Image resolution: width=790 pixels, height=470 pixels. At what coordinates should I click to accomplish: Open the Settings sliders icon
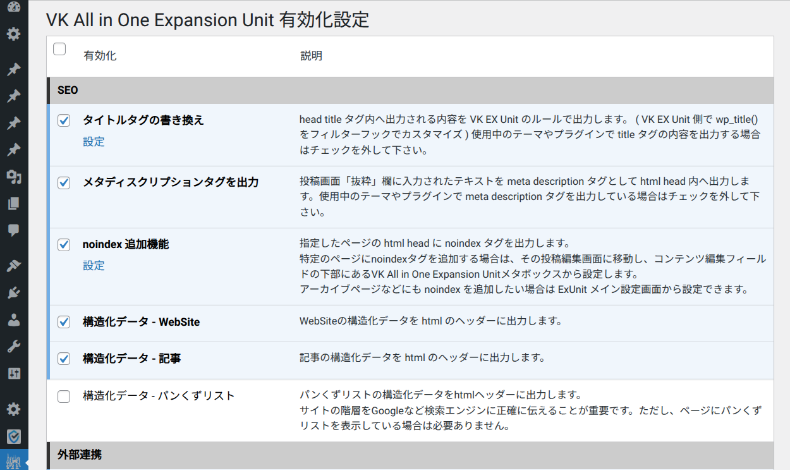(x=14, y=374)
